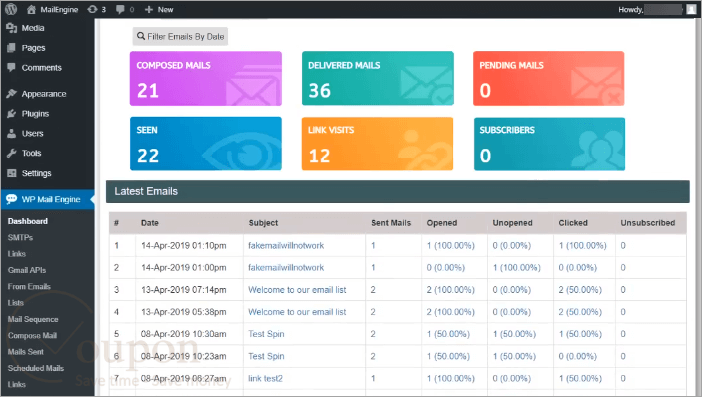This screenshot has width=702, height=397.
Task: Click the Date column header
Action: click(150, 223)
